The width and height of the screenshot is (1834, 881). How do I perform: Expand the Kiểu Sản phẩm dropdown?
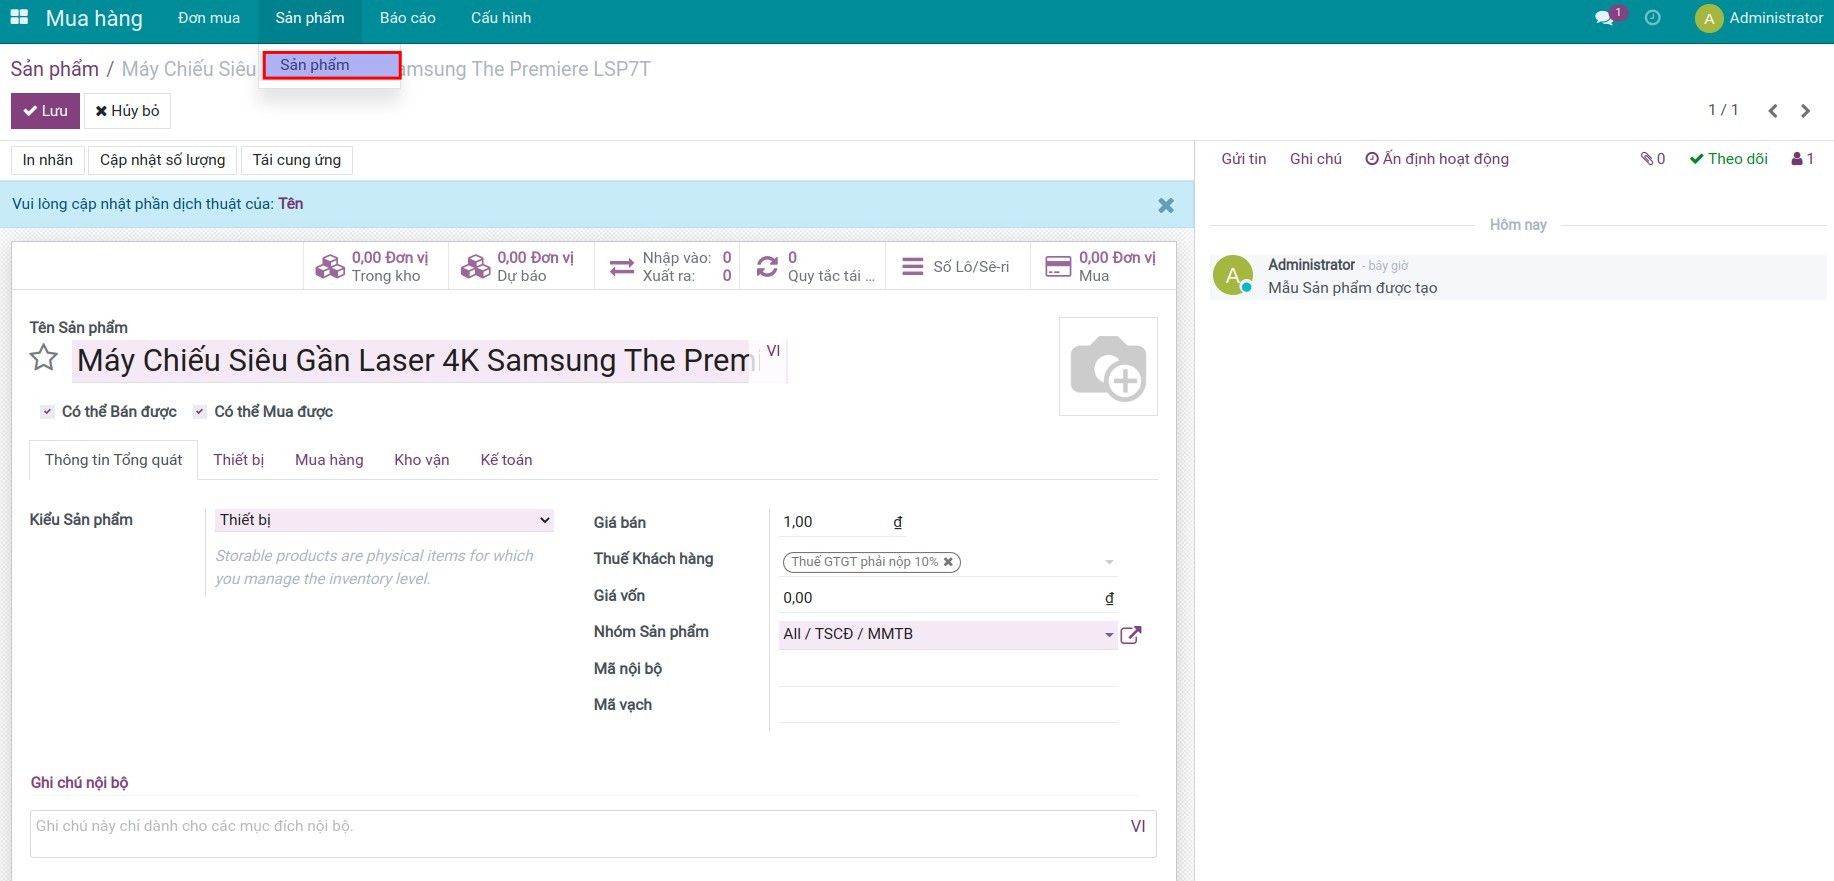[385, 520]
